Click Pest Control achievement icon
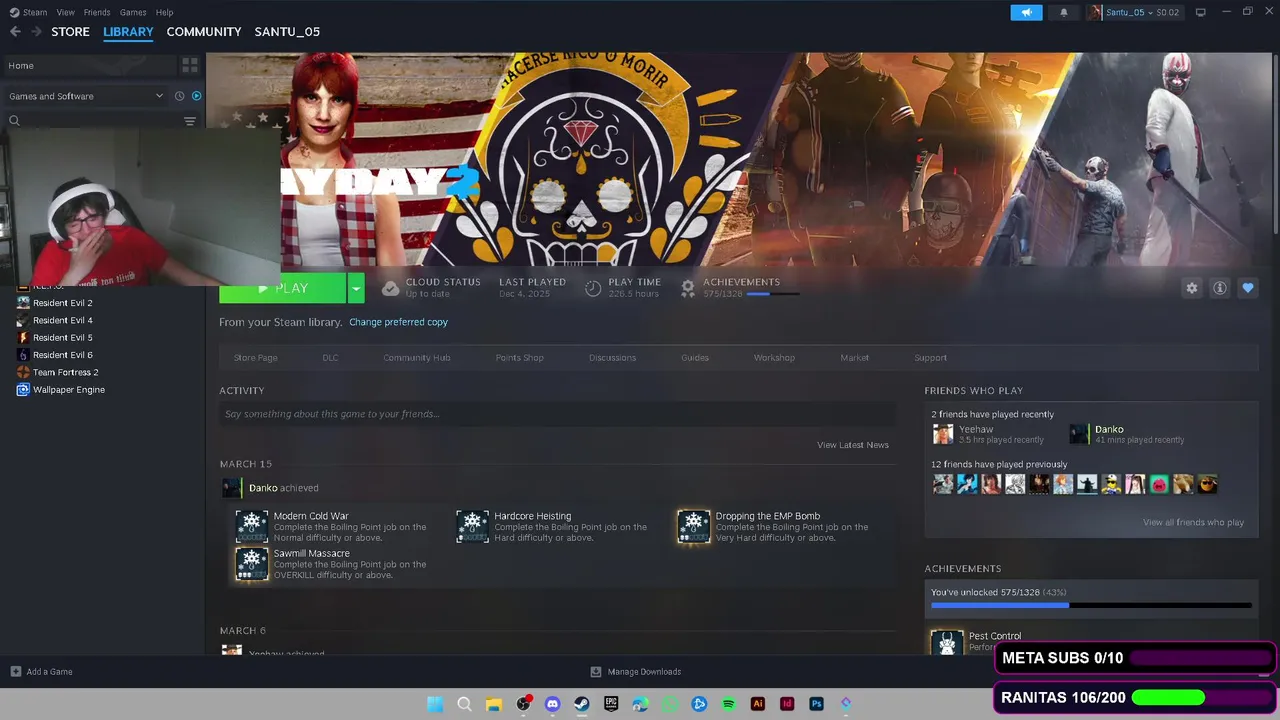The height and width of the screenshot is (720, 1280). (946, 641)
